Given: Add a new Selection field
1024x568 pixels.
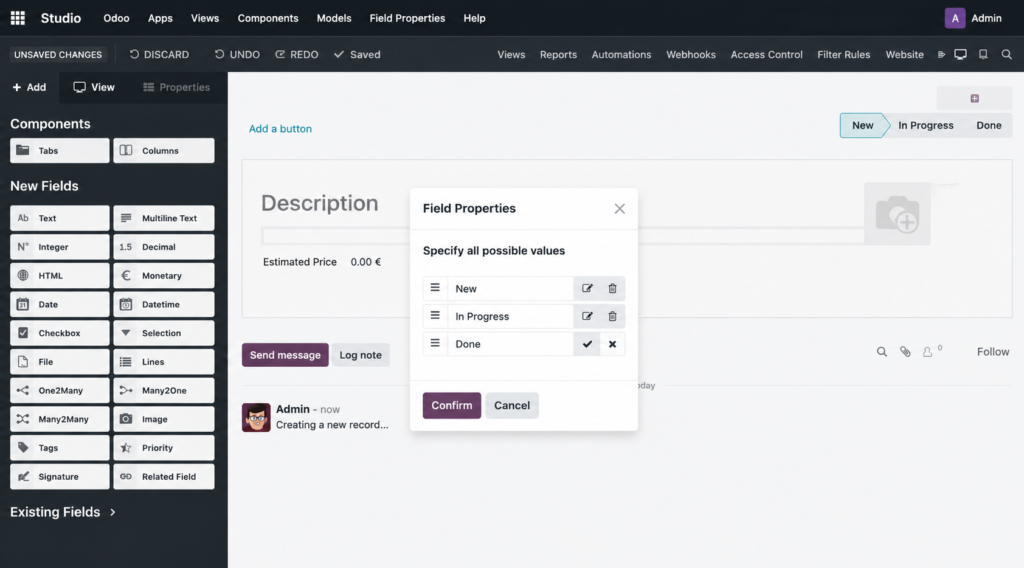Looking at the screenshot, I should 163,333.
